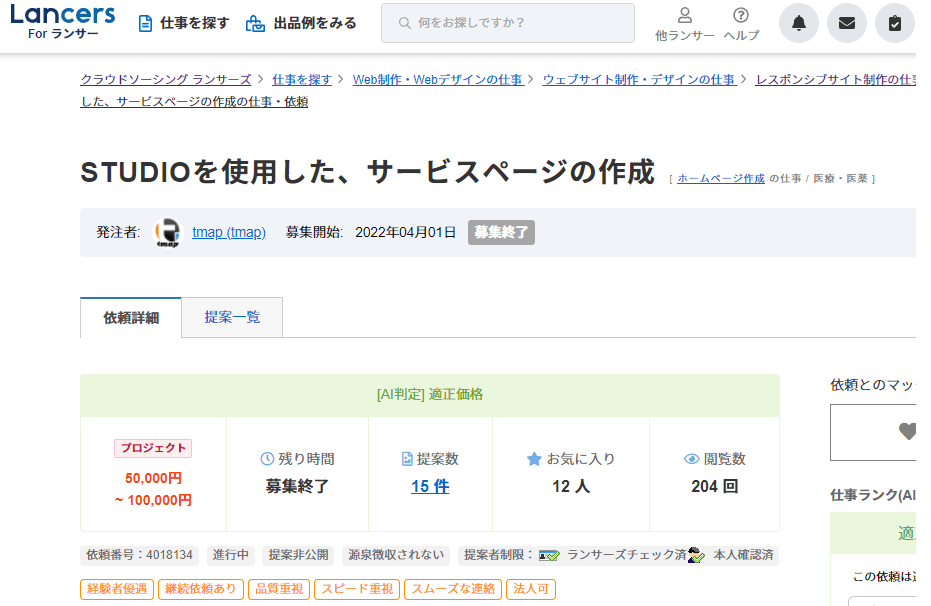Click the search field 何をお探しですか？
This screenshot has width=931, height=606.
507,23
